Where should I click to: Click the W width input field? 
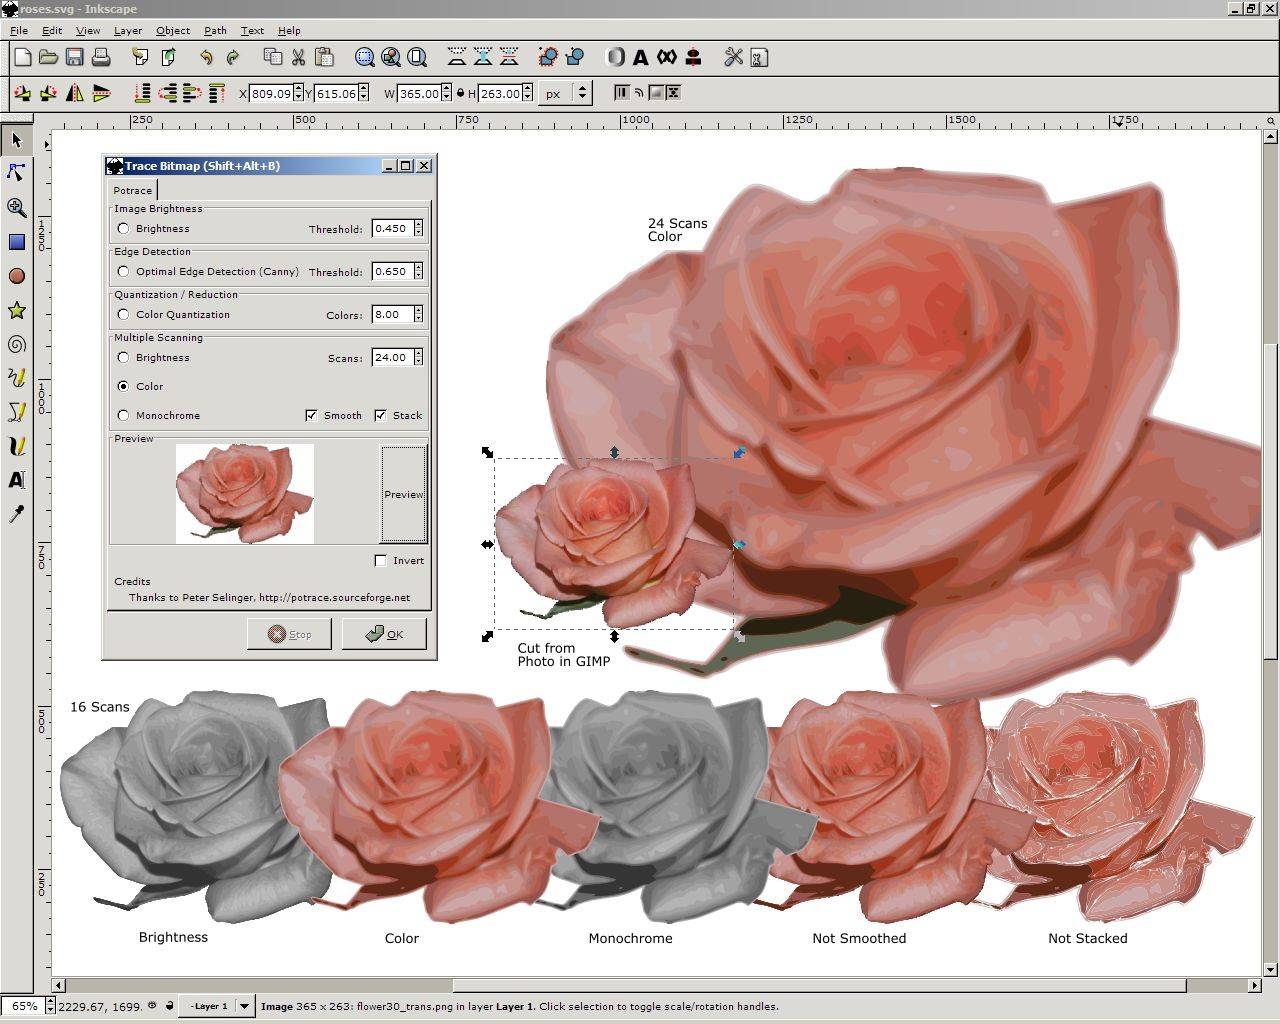coord(419,93)
